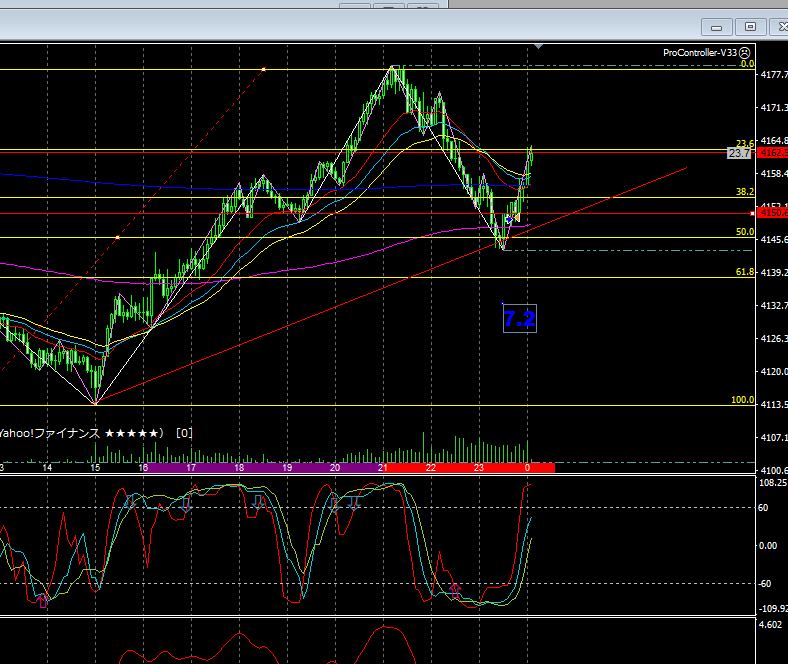Select the solid red rising trendline

tap(391, 286)
